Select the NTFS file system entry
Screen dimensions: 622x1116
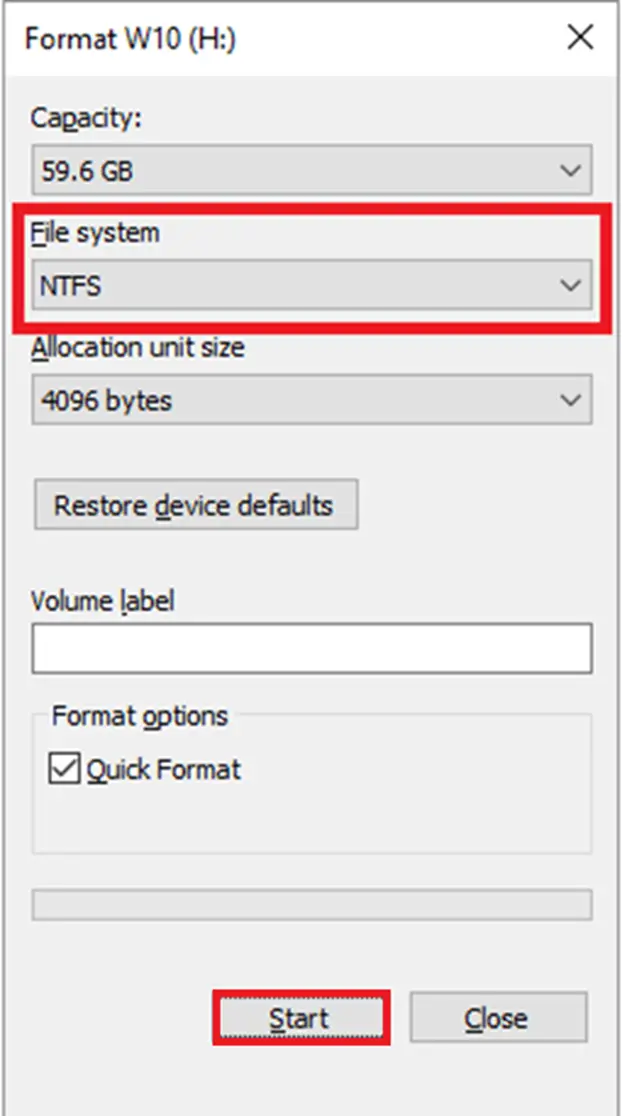[300, 284]
